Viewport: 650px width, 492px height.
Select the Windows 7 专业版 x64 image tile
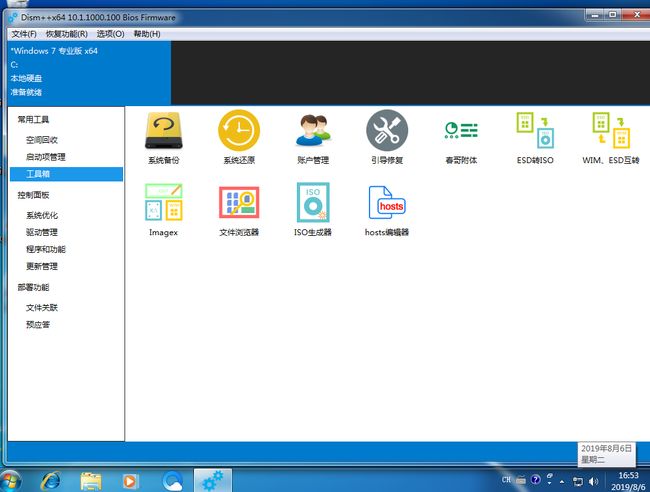click(x=89, y=73)
